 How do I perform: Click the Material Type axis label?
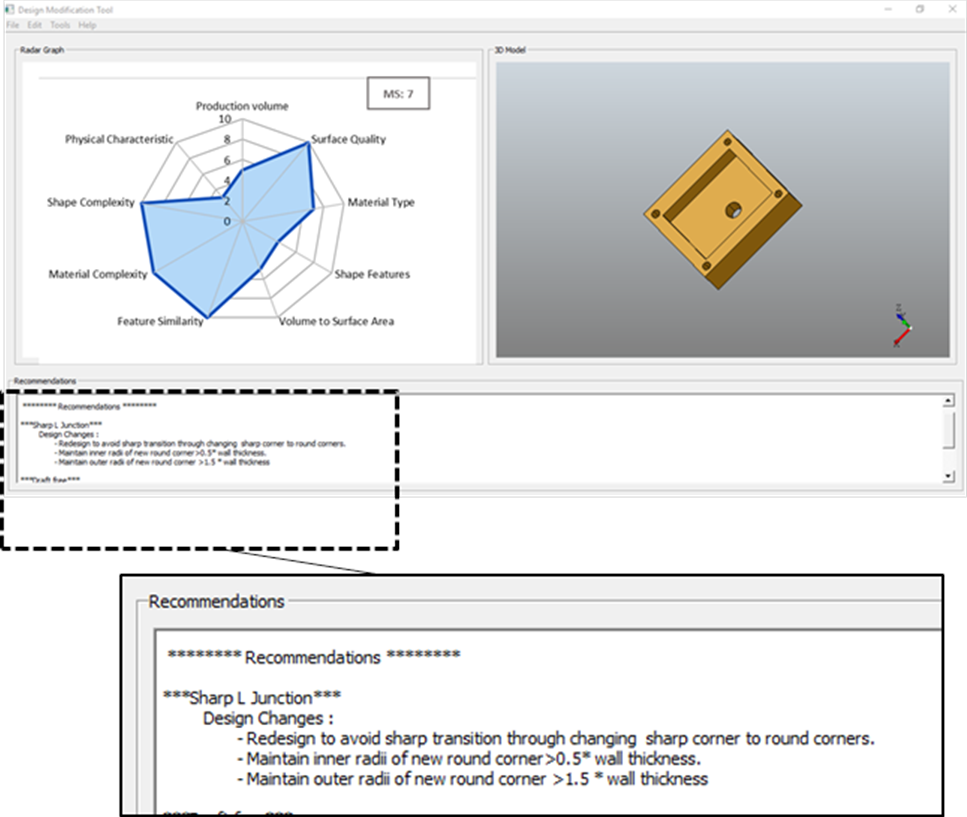click(381, 203)
